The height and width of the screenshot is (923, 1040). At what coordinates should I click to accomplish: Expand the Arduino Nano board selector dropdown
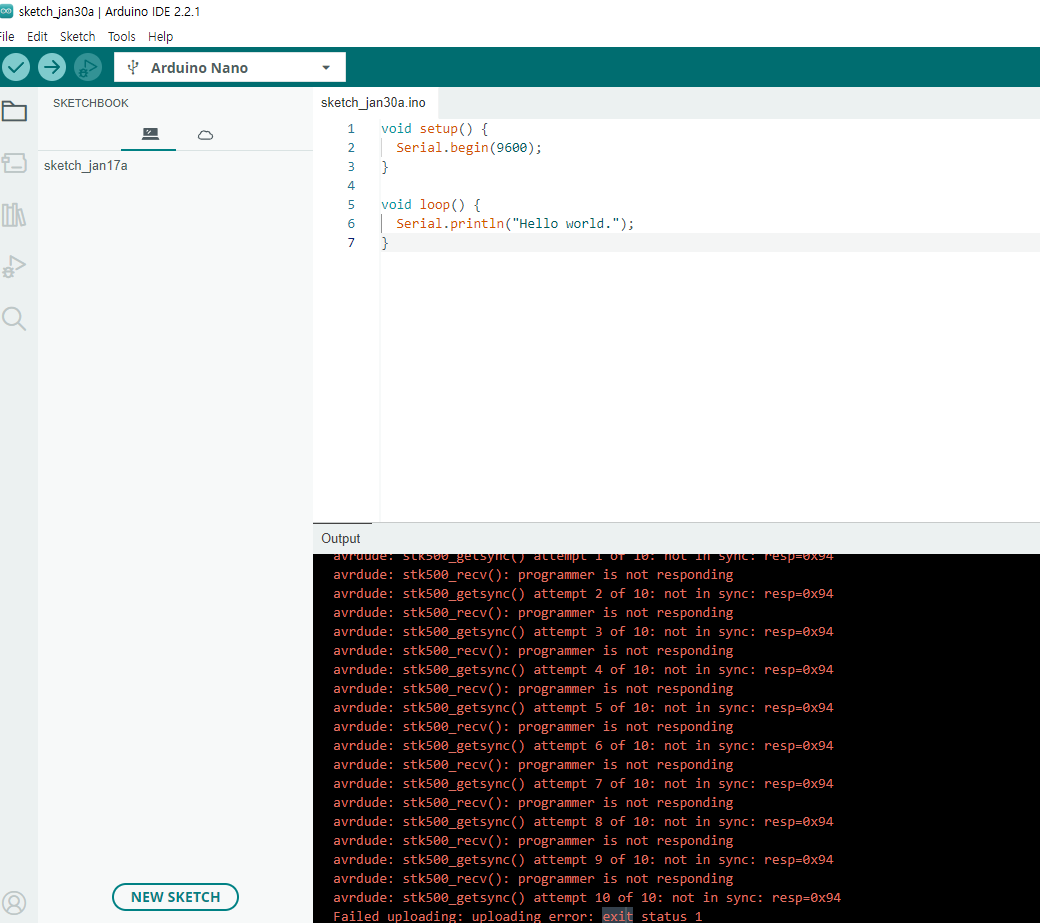(x=230, y=68)
